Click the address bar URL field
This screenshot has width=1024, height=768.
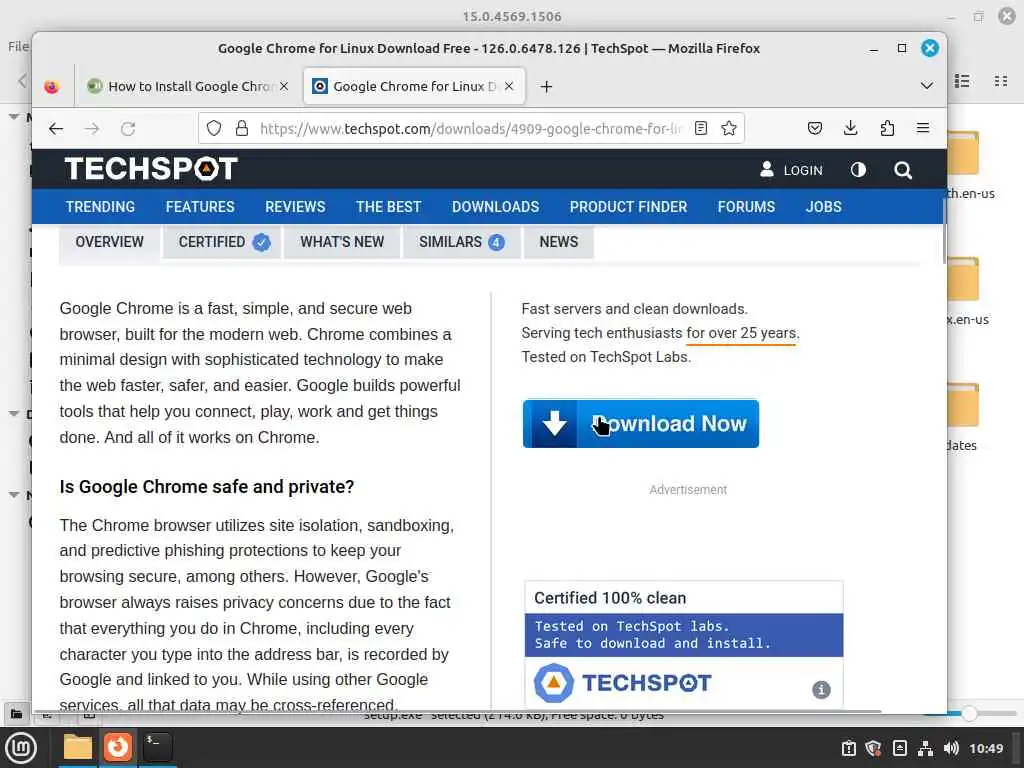[470, 129]
